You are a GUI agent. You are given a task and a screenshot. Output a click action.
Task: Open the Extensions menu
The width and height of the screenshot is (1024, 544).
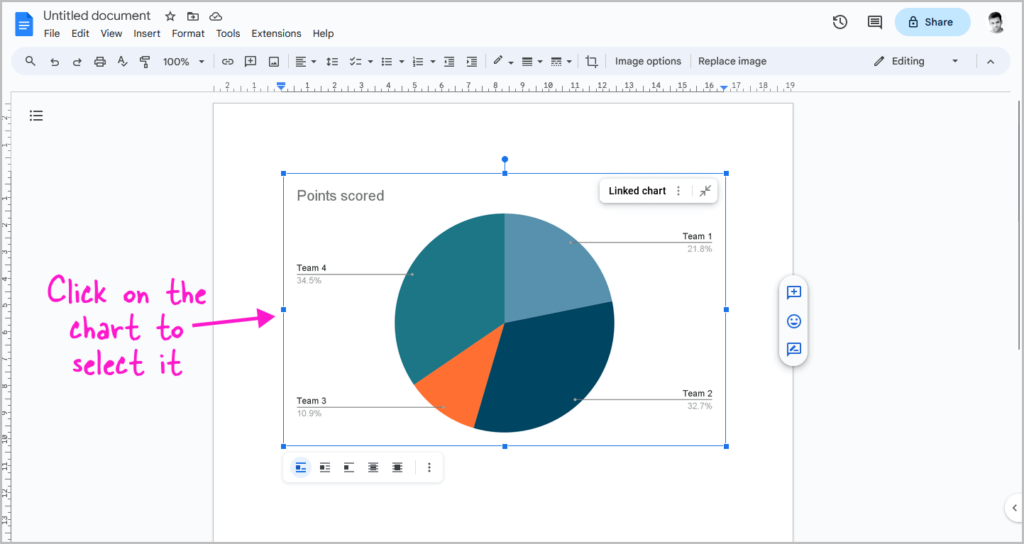point(276,33)
